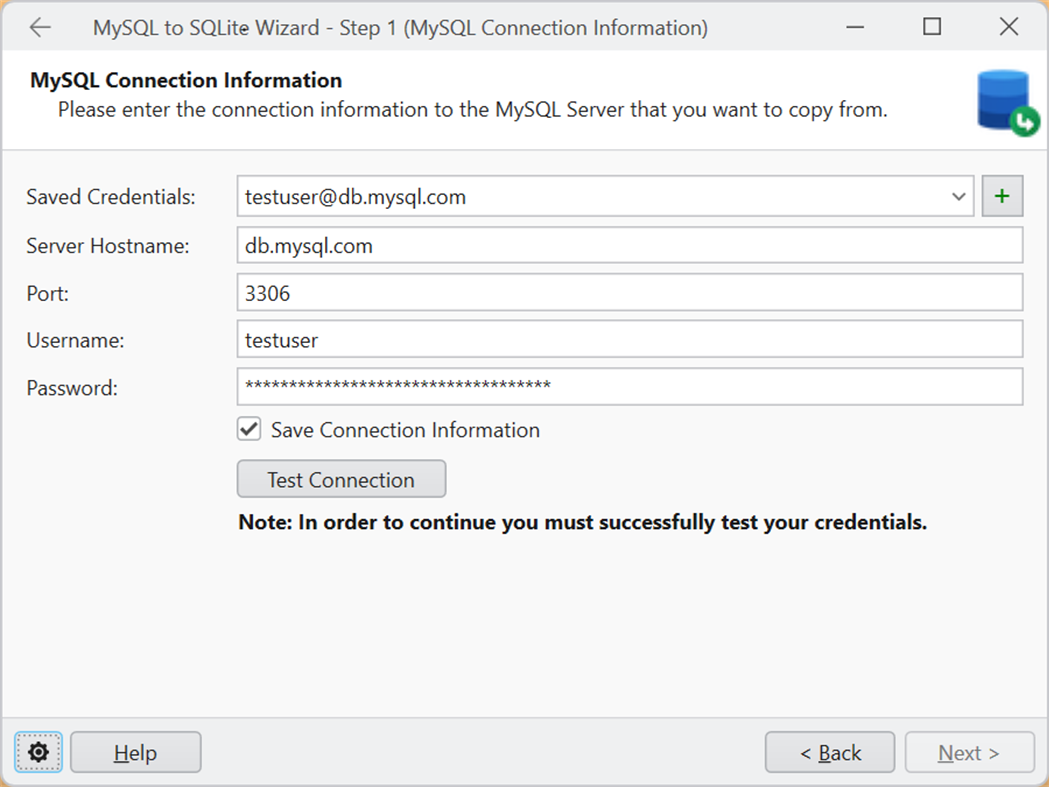Click into the Server Hostname field

(x=629, y=245)
